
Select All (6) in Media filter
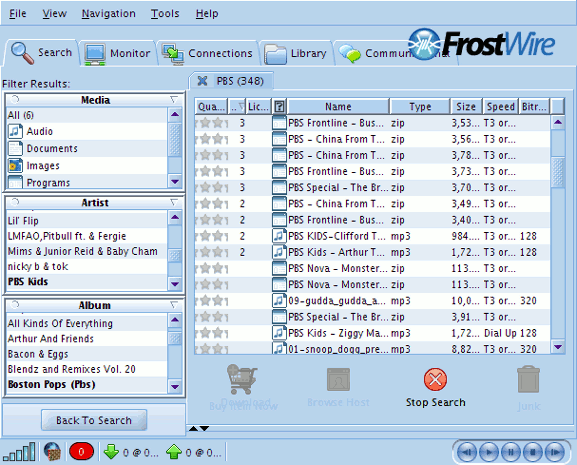coord(87,115)
